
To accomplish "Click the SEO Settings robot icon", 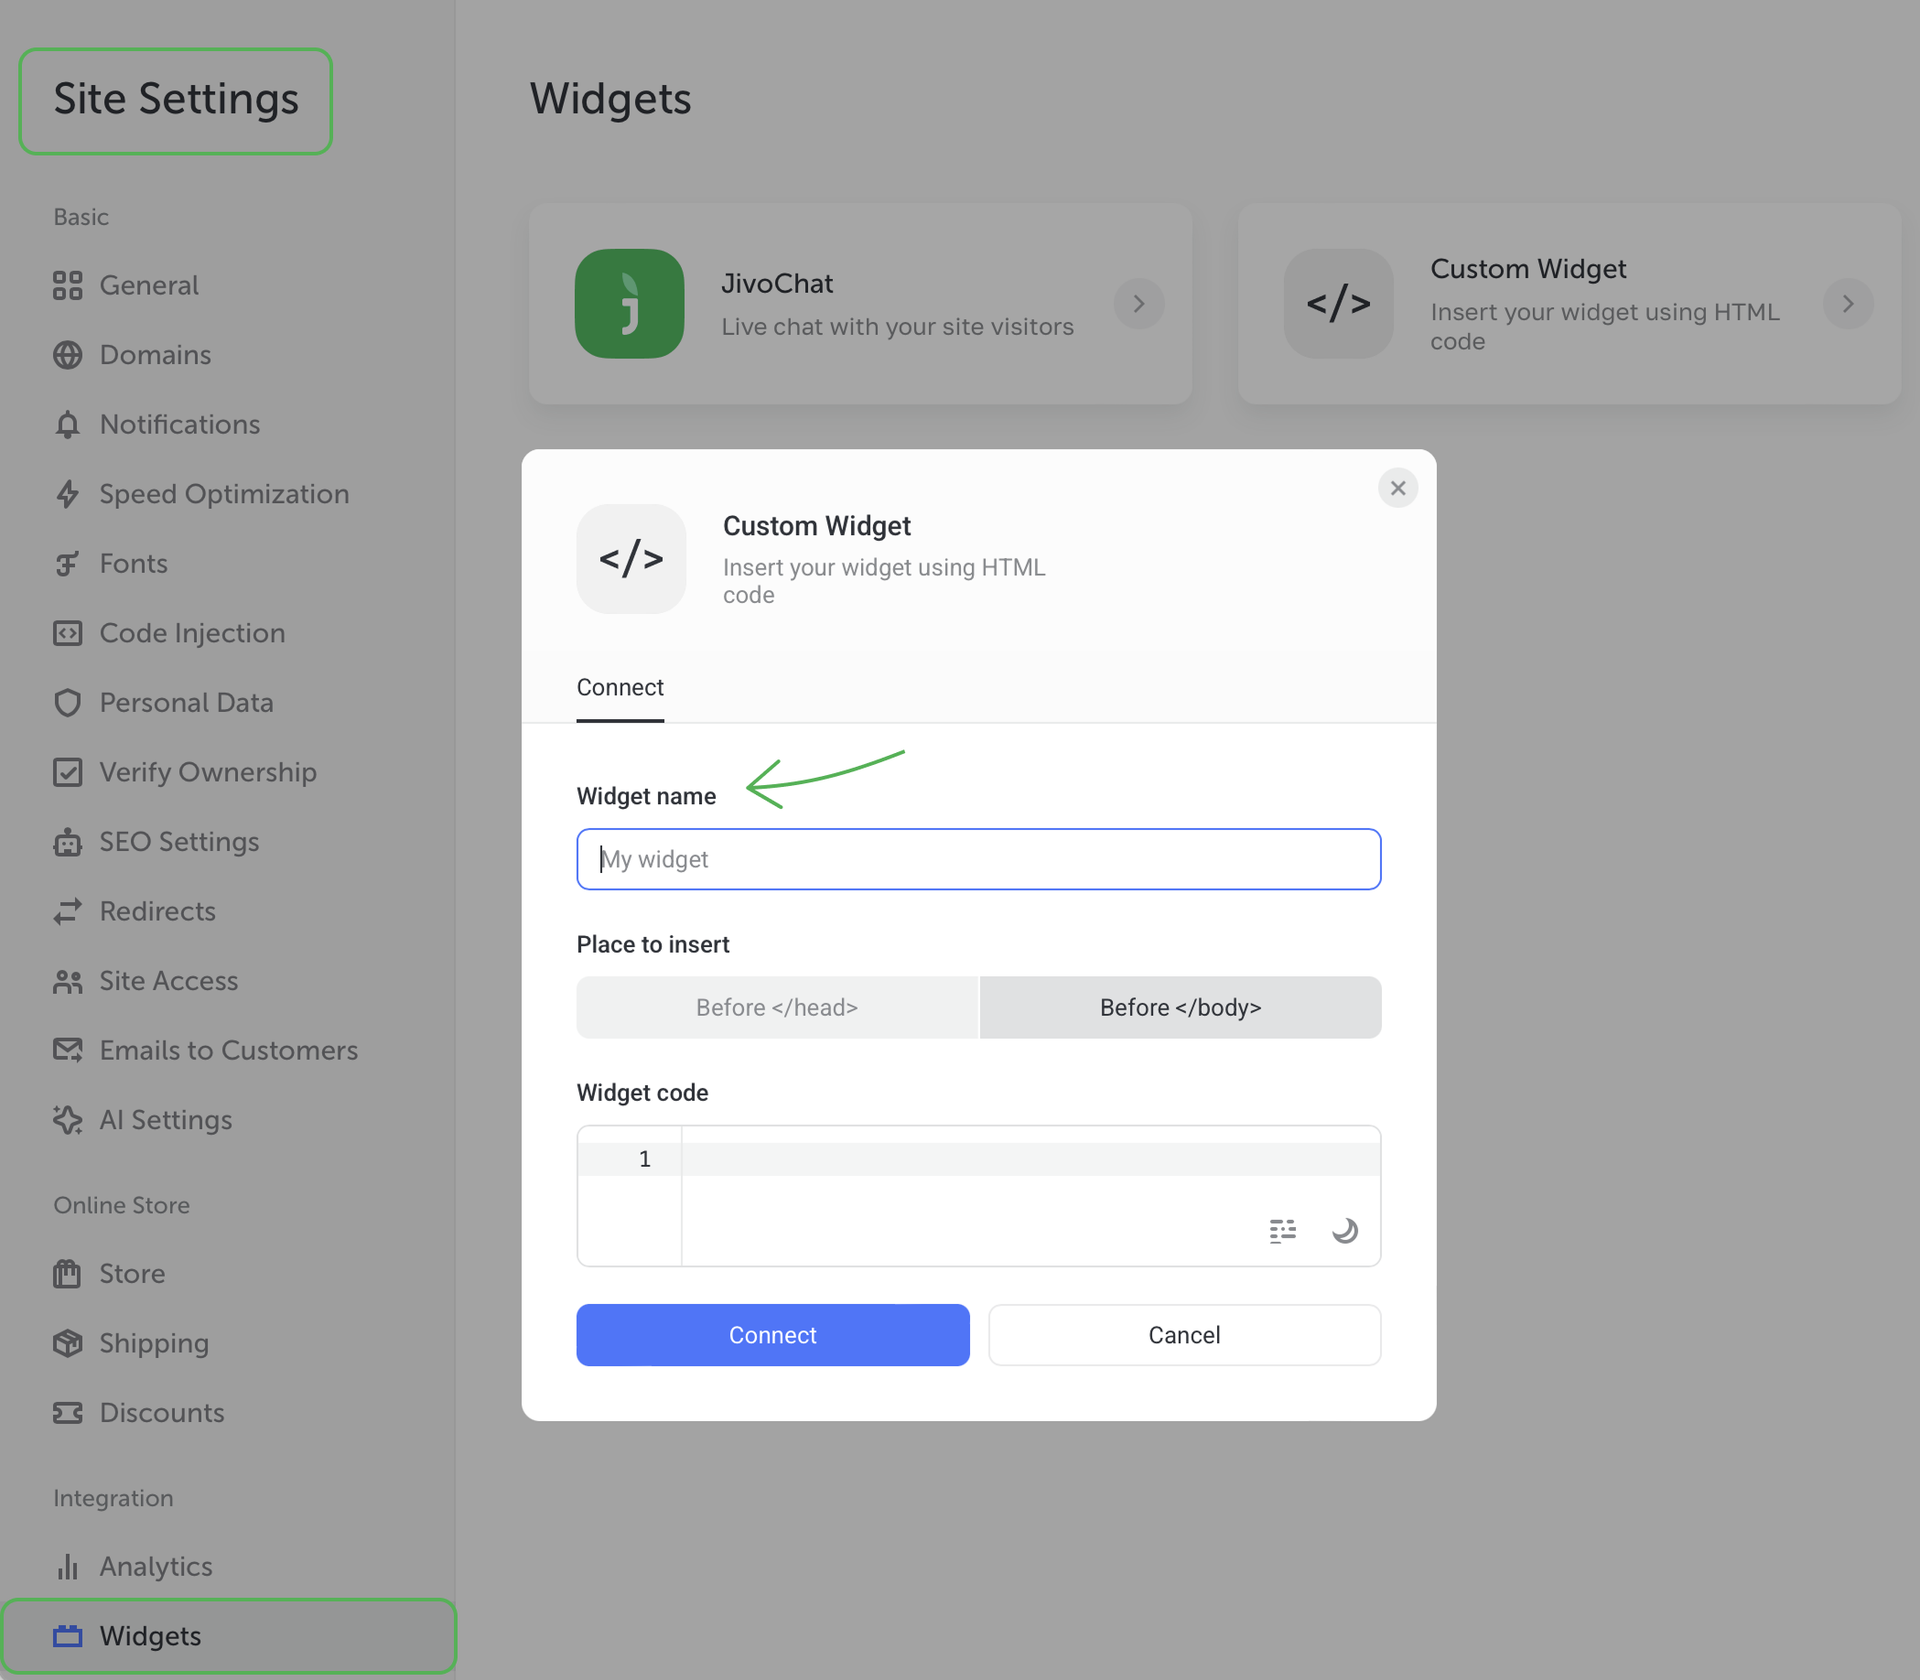I will (67, 842).
